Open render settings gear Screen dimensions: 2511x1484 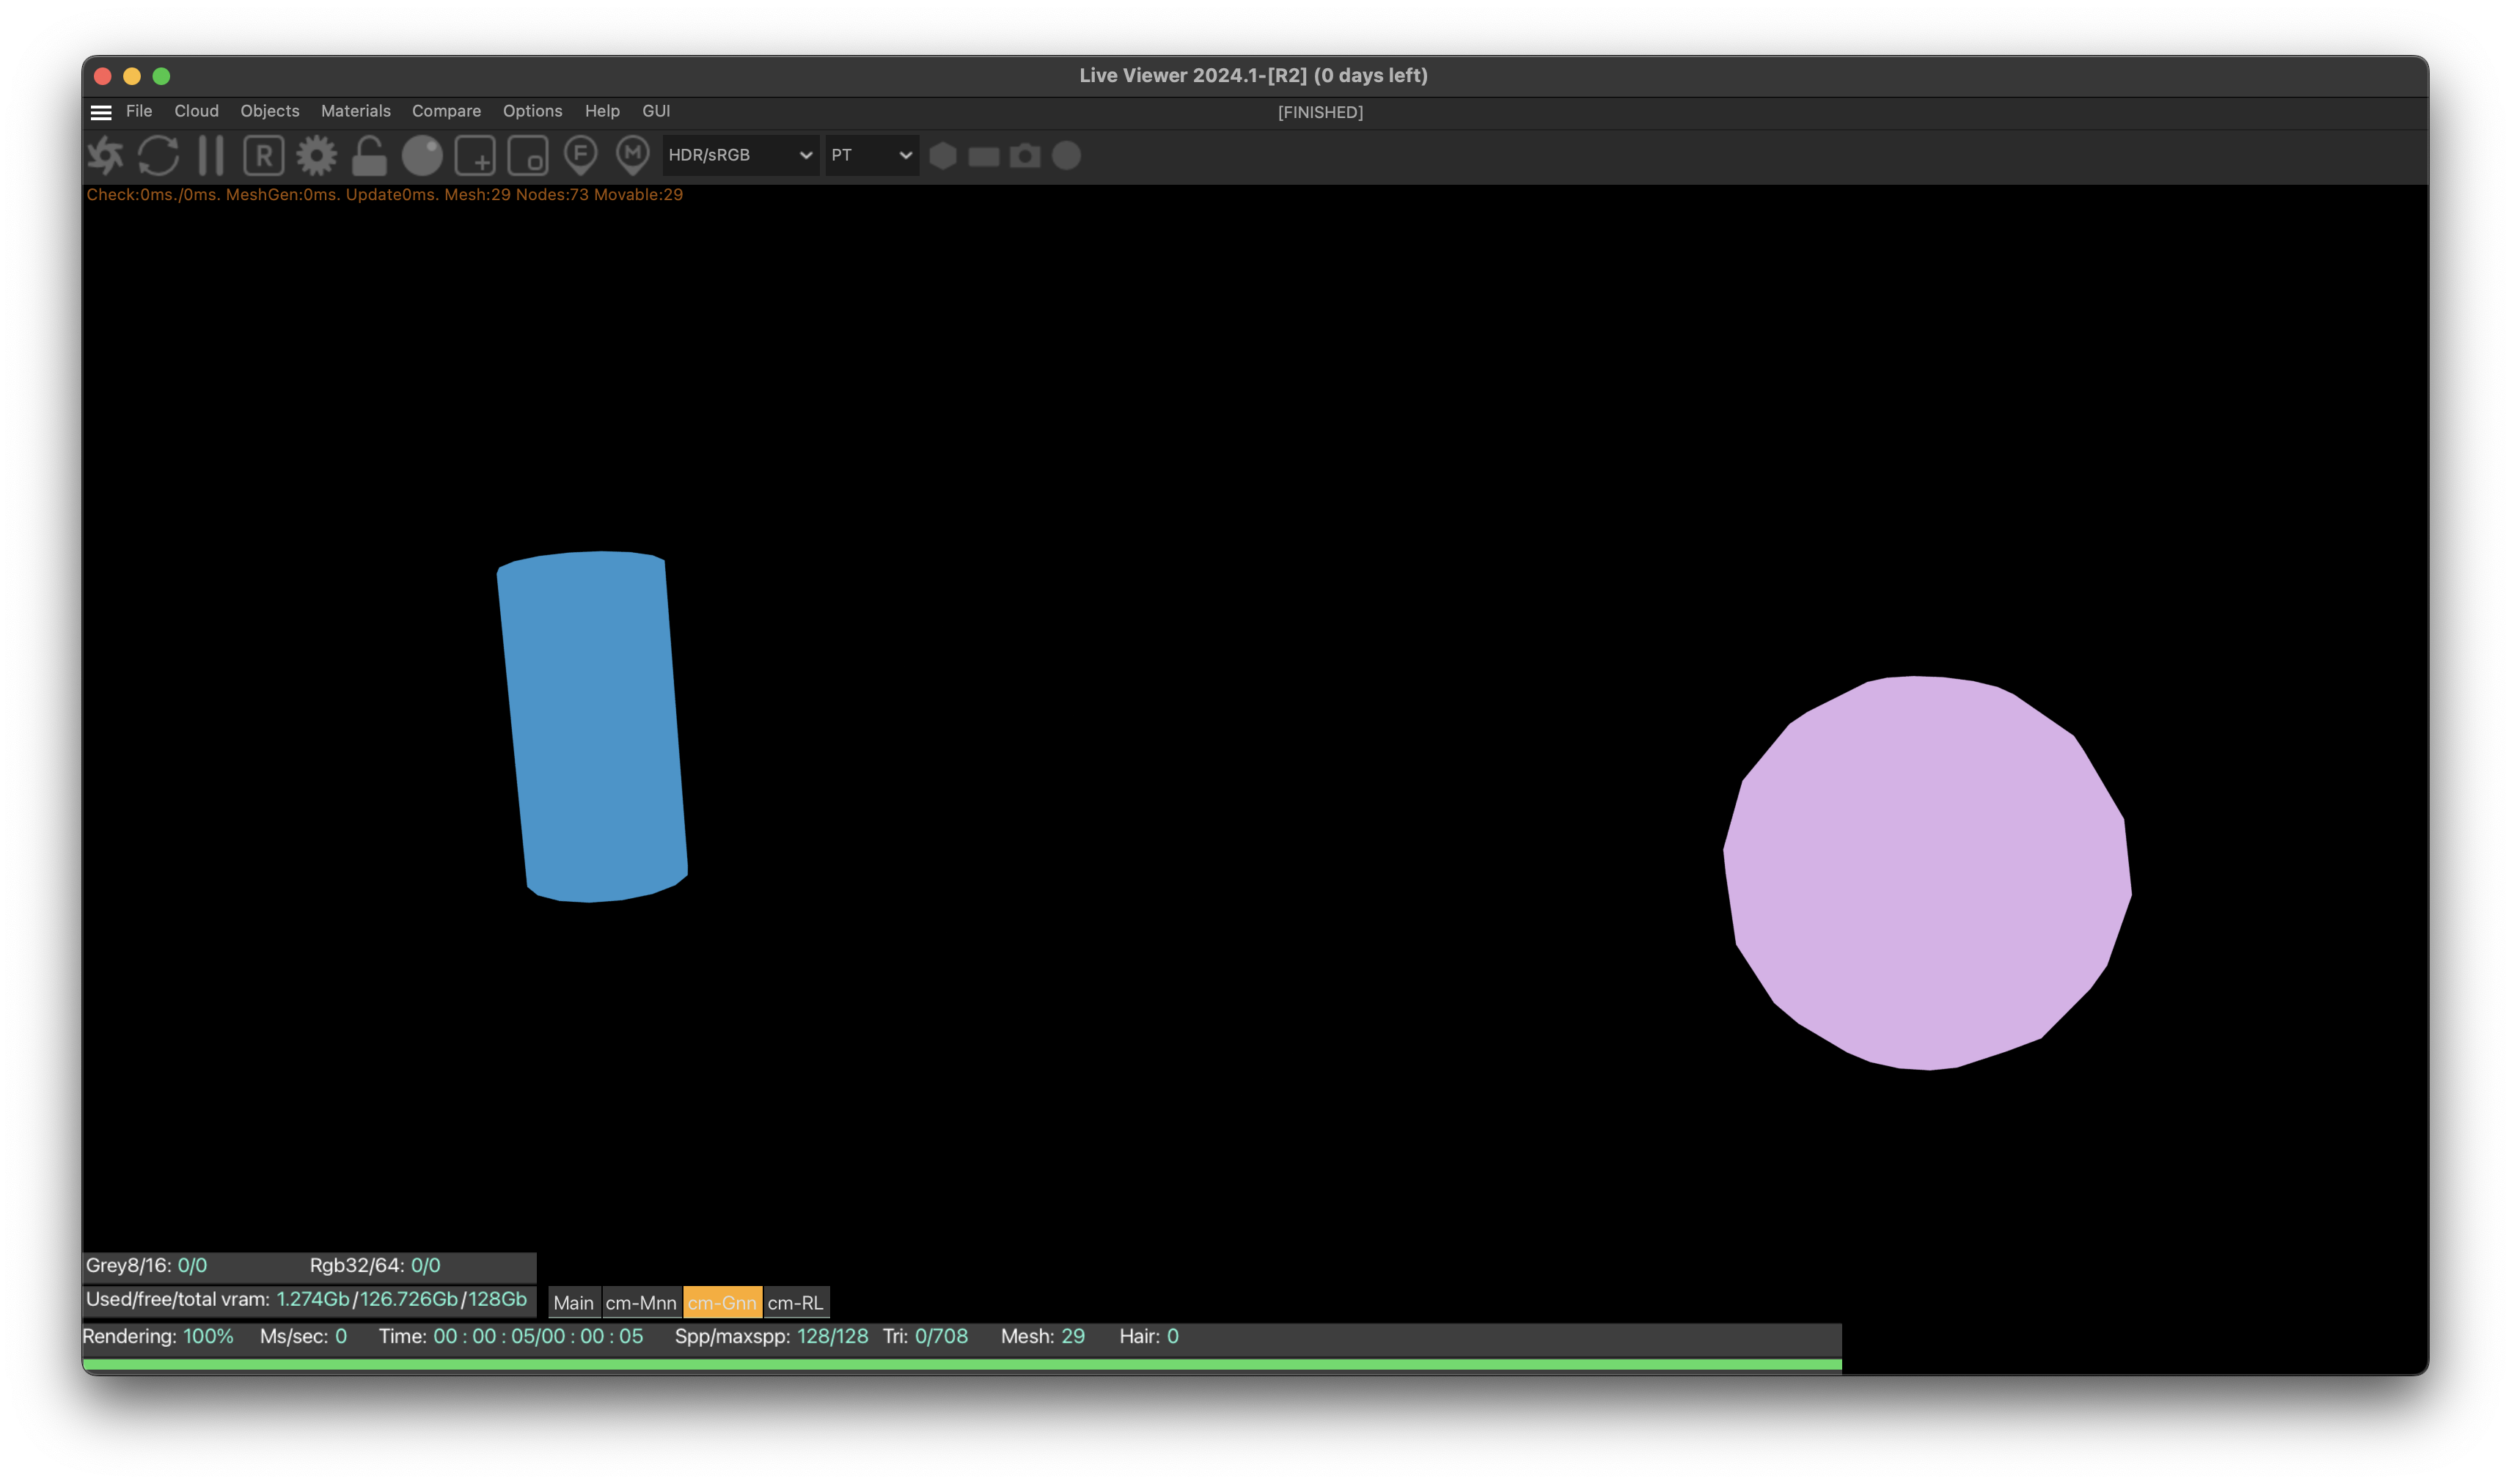click(317, 156)
